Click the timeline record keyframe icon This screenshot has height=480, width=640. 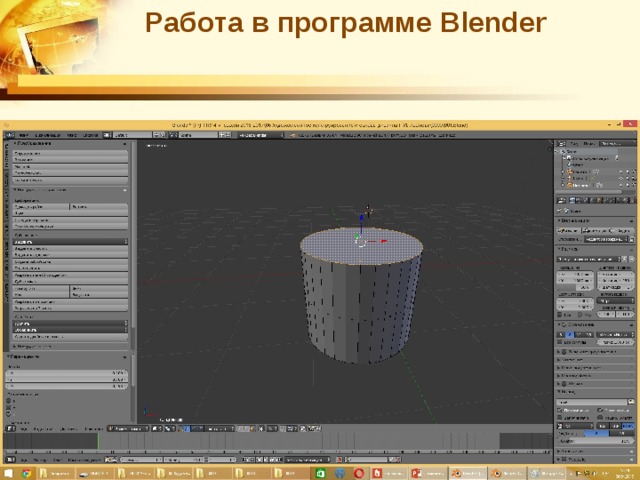pos(339,460)
